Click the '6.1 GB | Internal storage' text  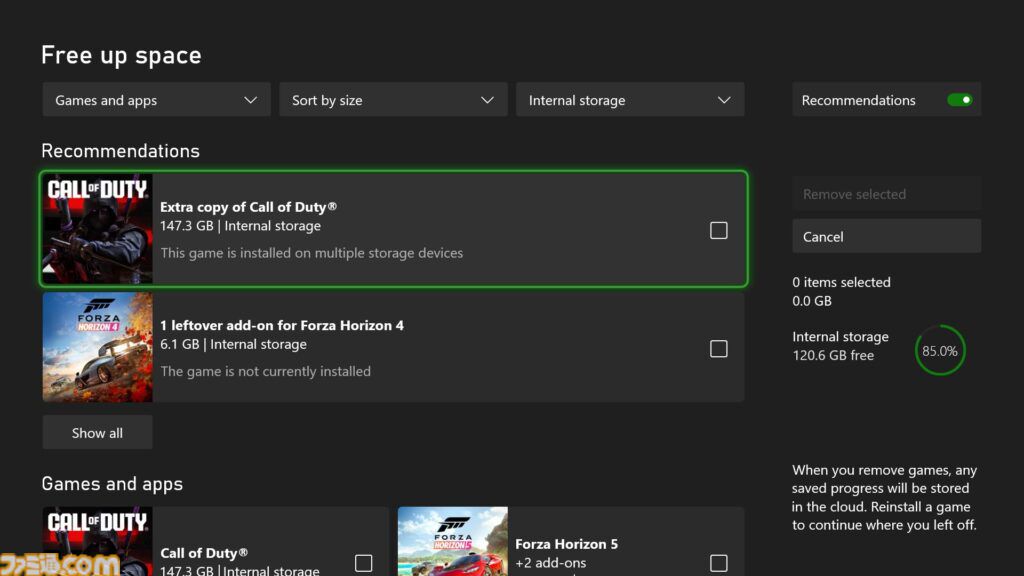pyautogui.click(x=233, y=344)
